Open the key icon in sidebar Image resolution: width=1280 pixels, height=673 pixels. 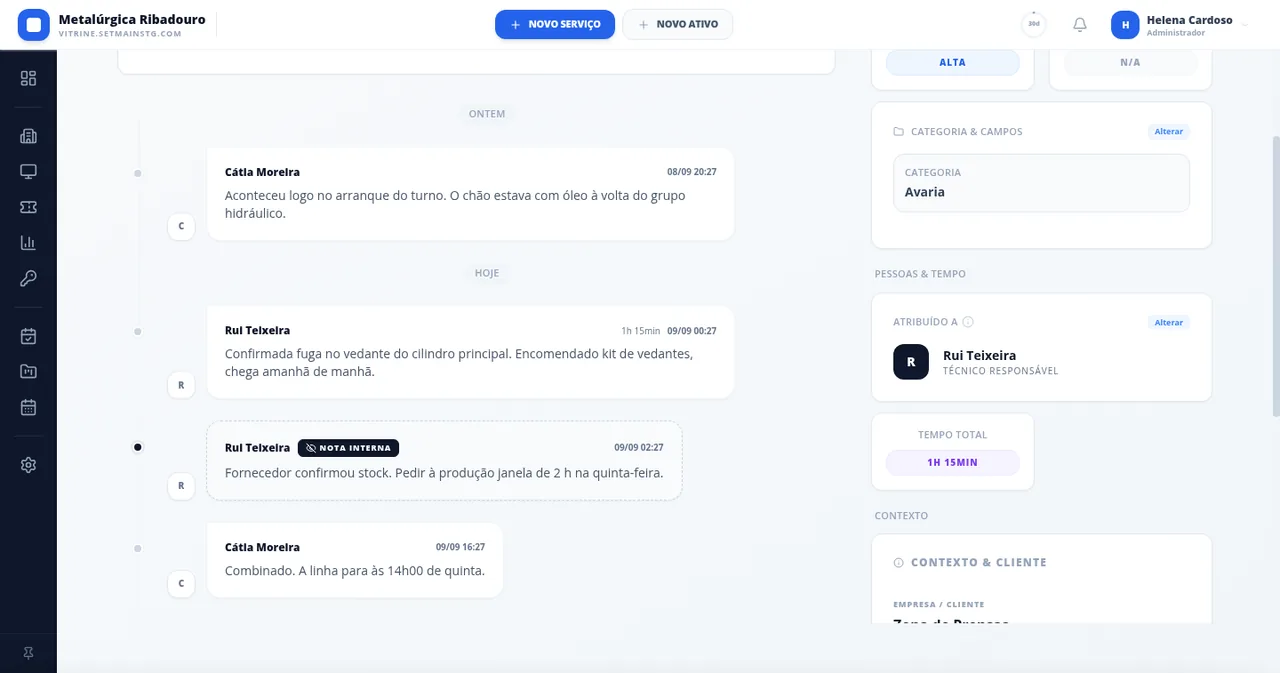[28, 278]
